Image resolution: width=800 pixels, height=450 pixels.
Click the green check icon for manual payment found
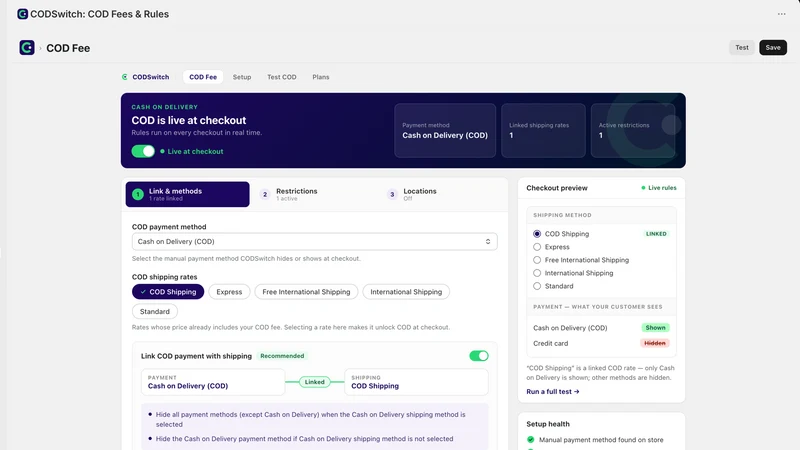click(x=531, y=439)
